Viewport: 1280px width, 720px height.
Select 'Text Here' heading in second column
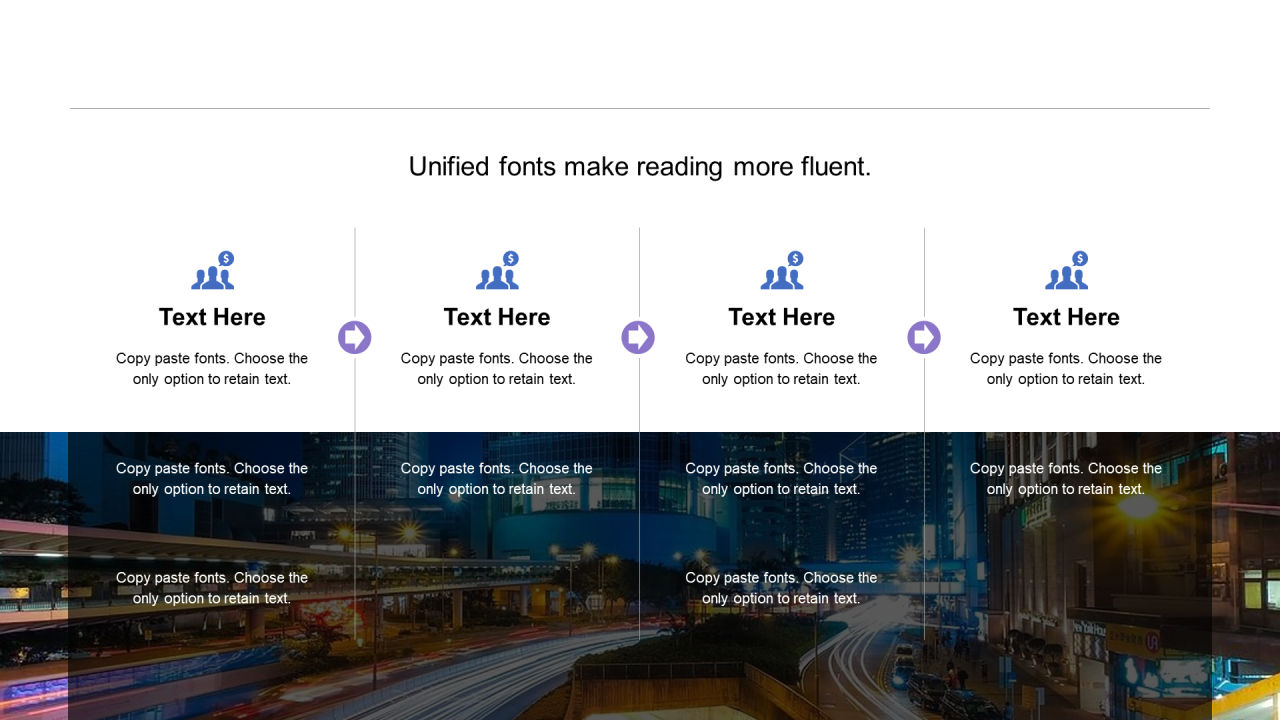[x=497, y=317]
